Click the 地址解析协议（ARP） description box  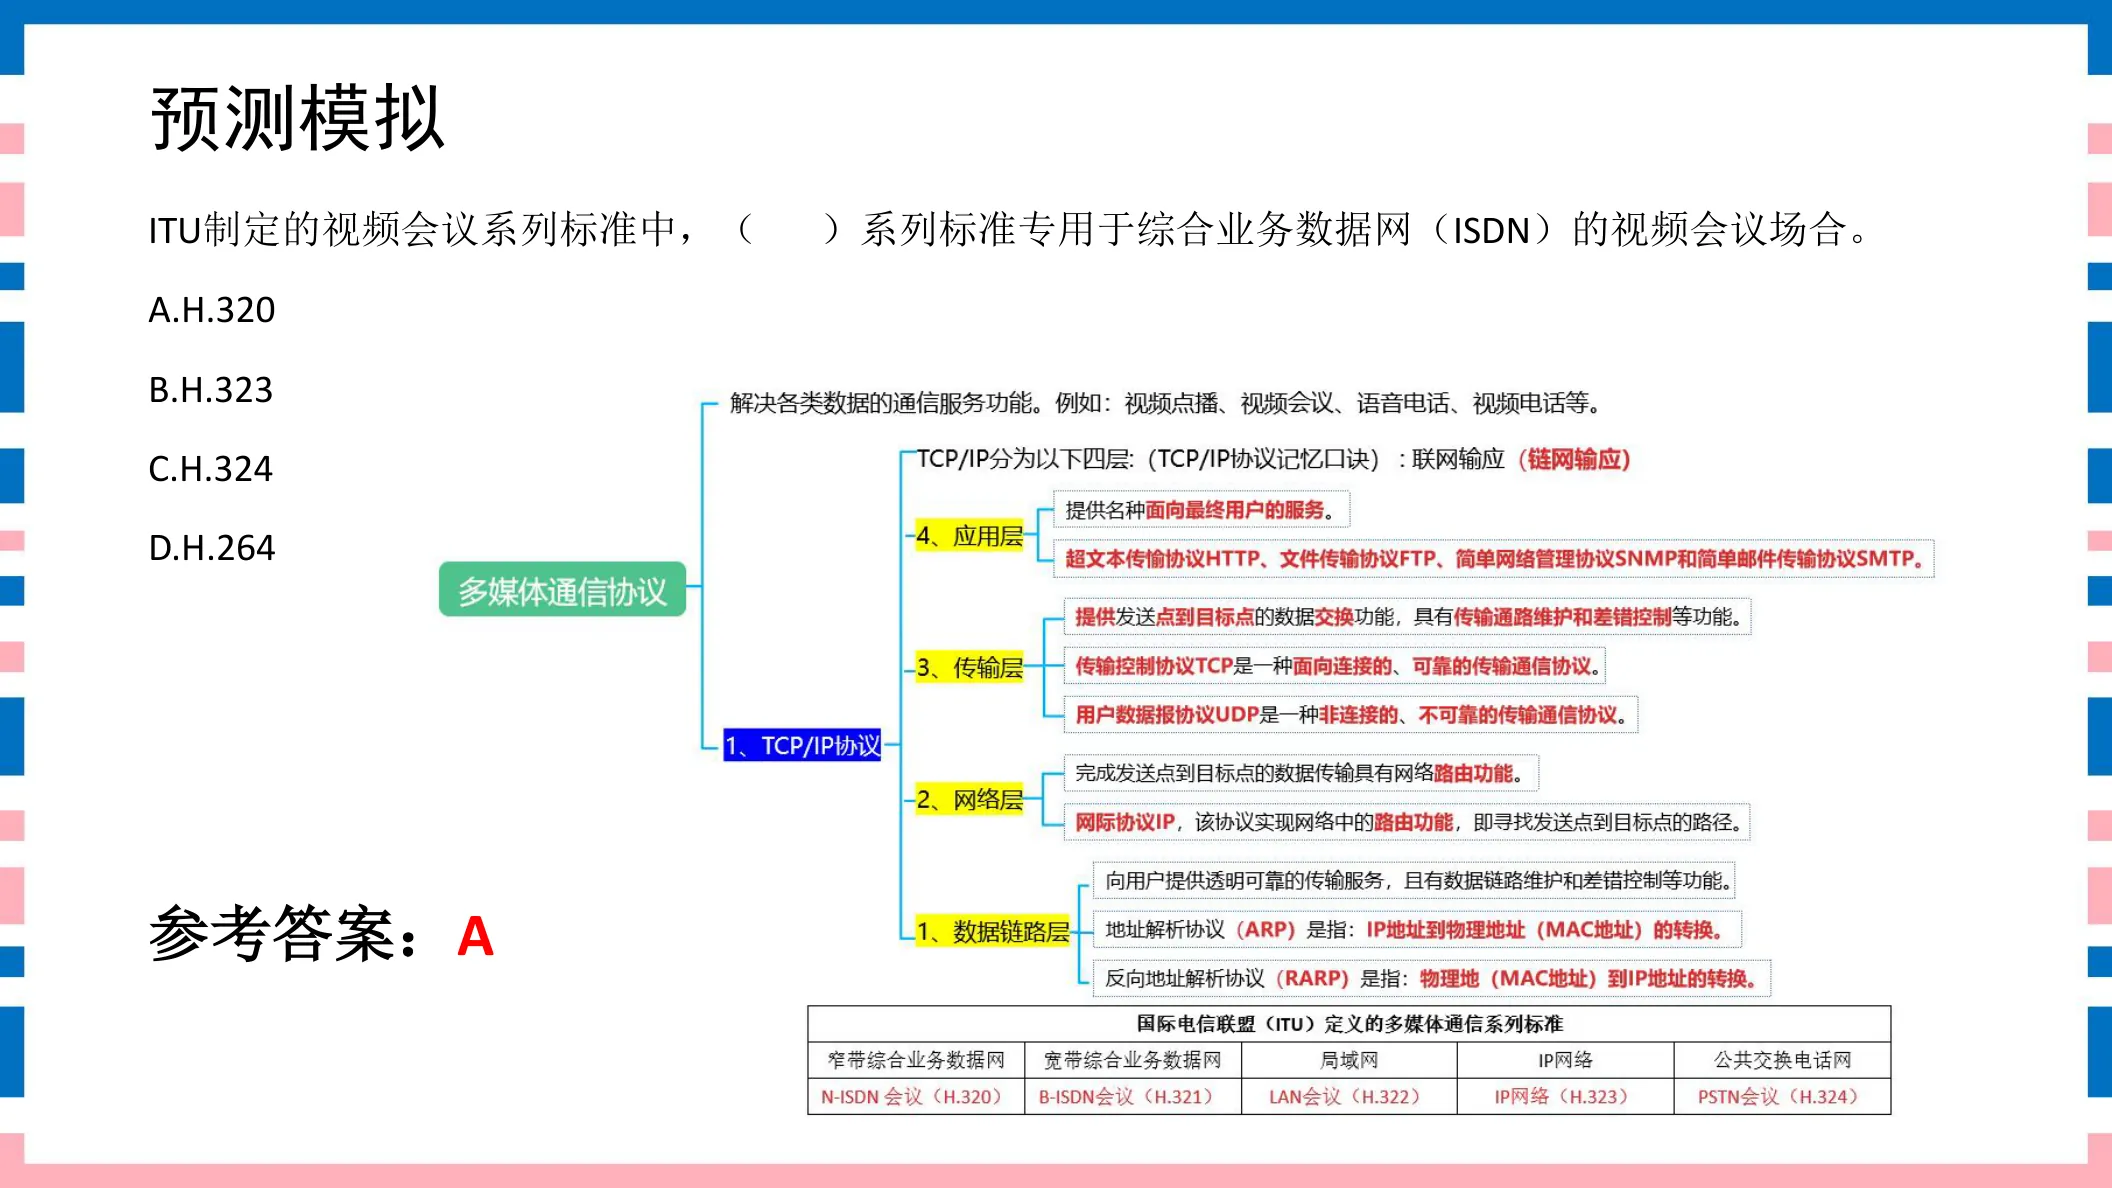click(1418, 929)
